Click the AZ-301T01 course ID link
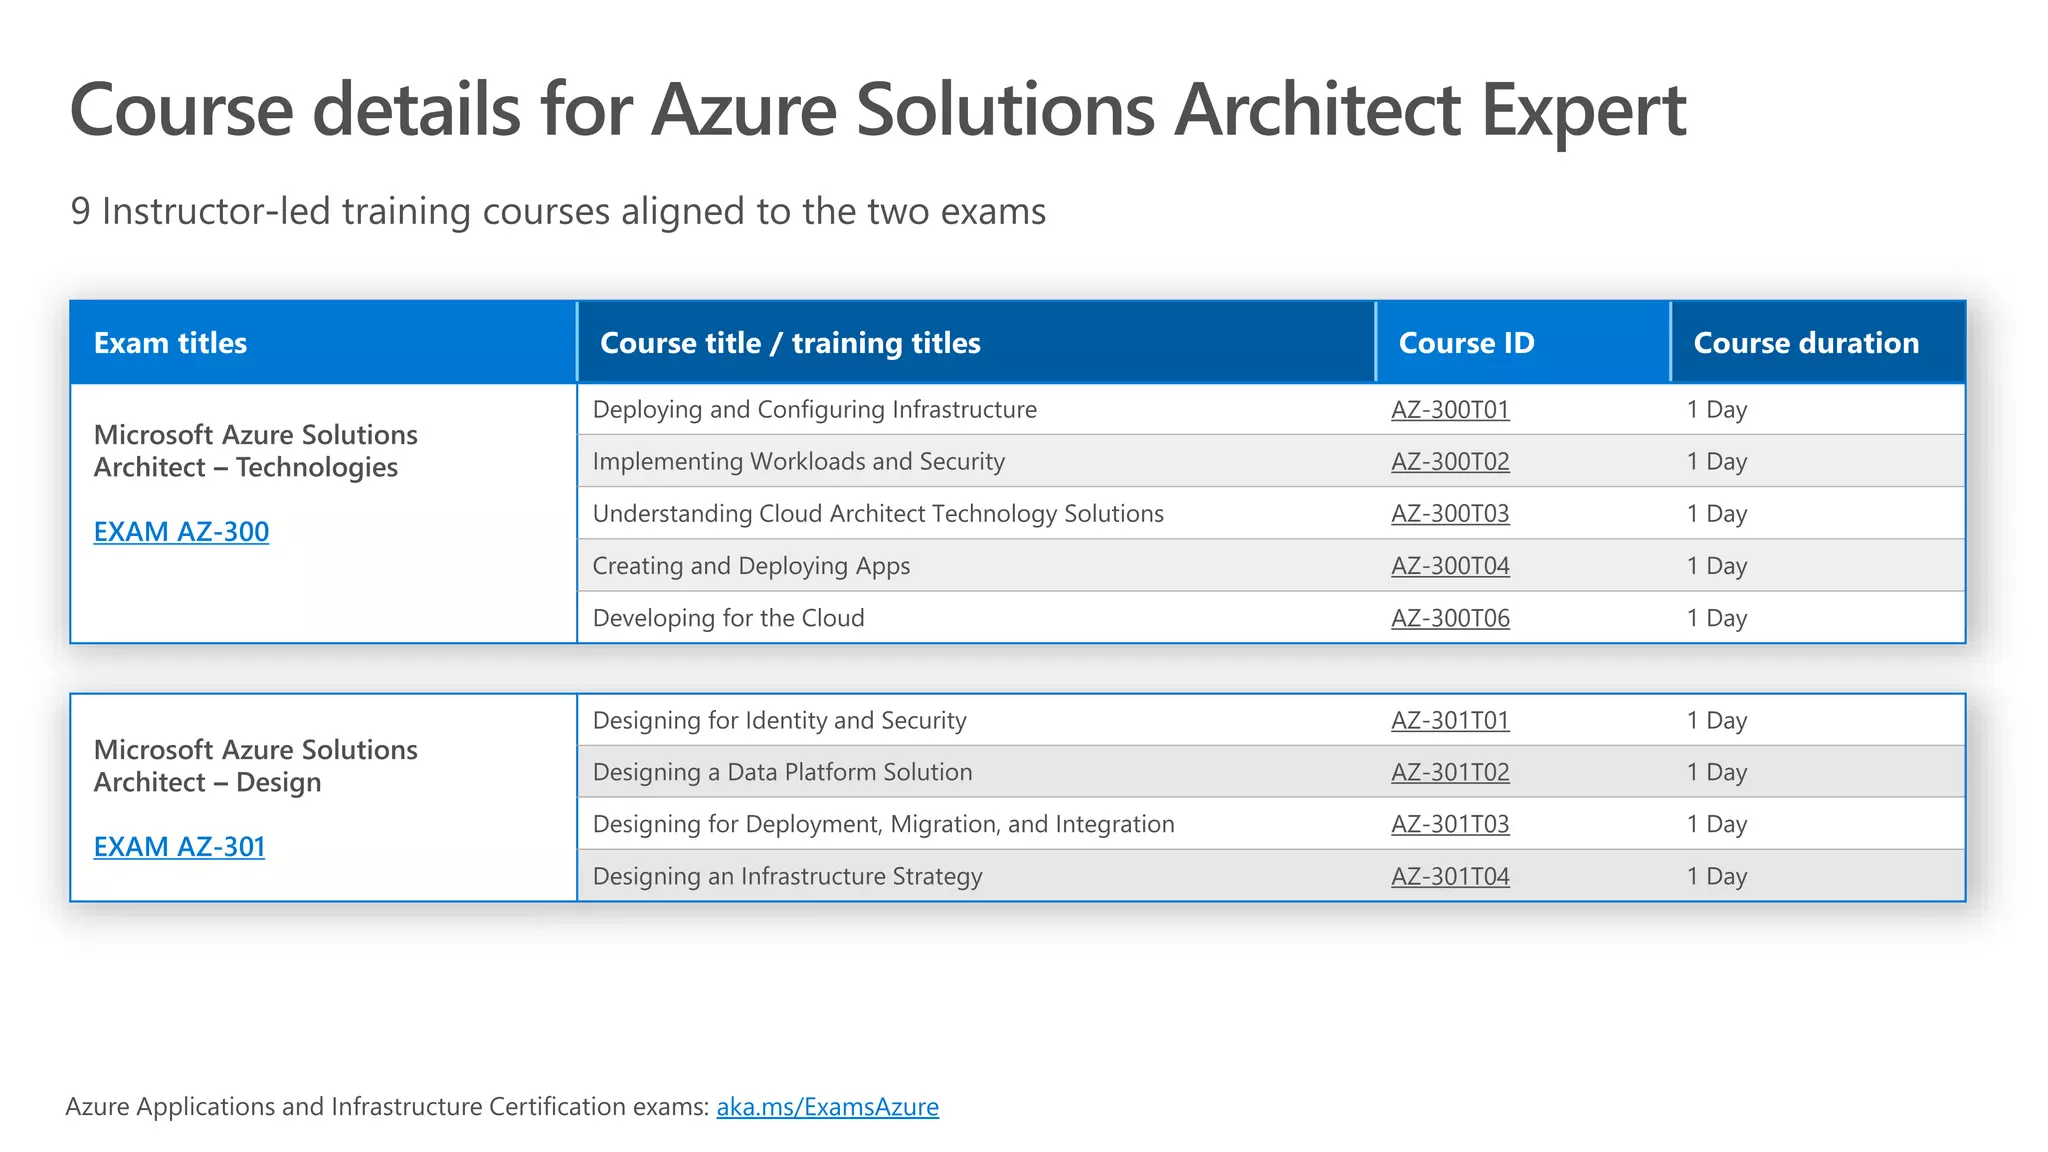The image size is (2048, 1152). pos(1450,720)
